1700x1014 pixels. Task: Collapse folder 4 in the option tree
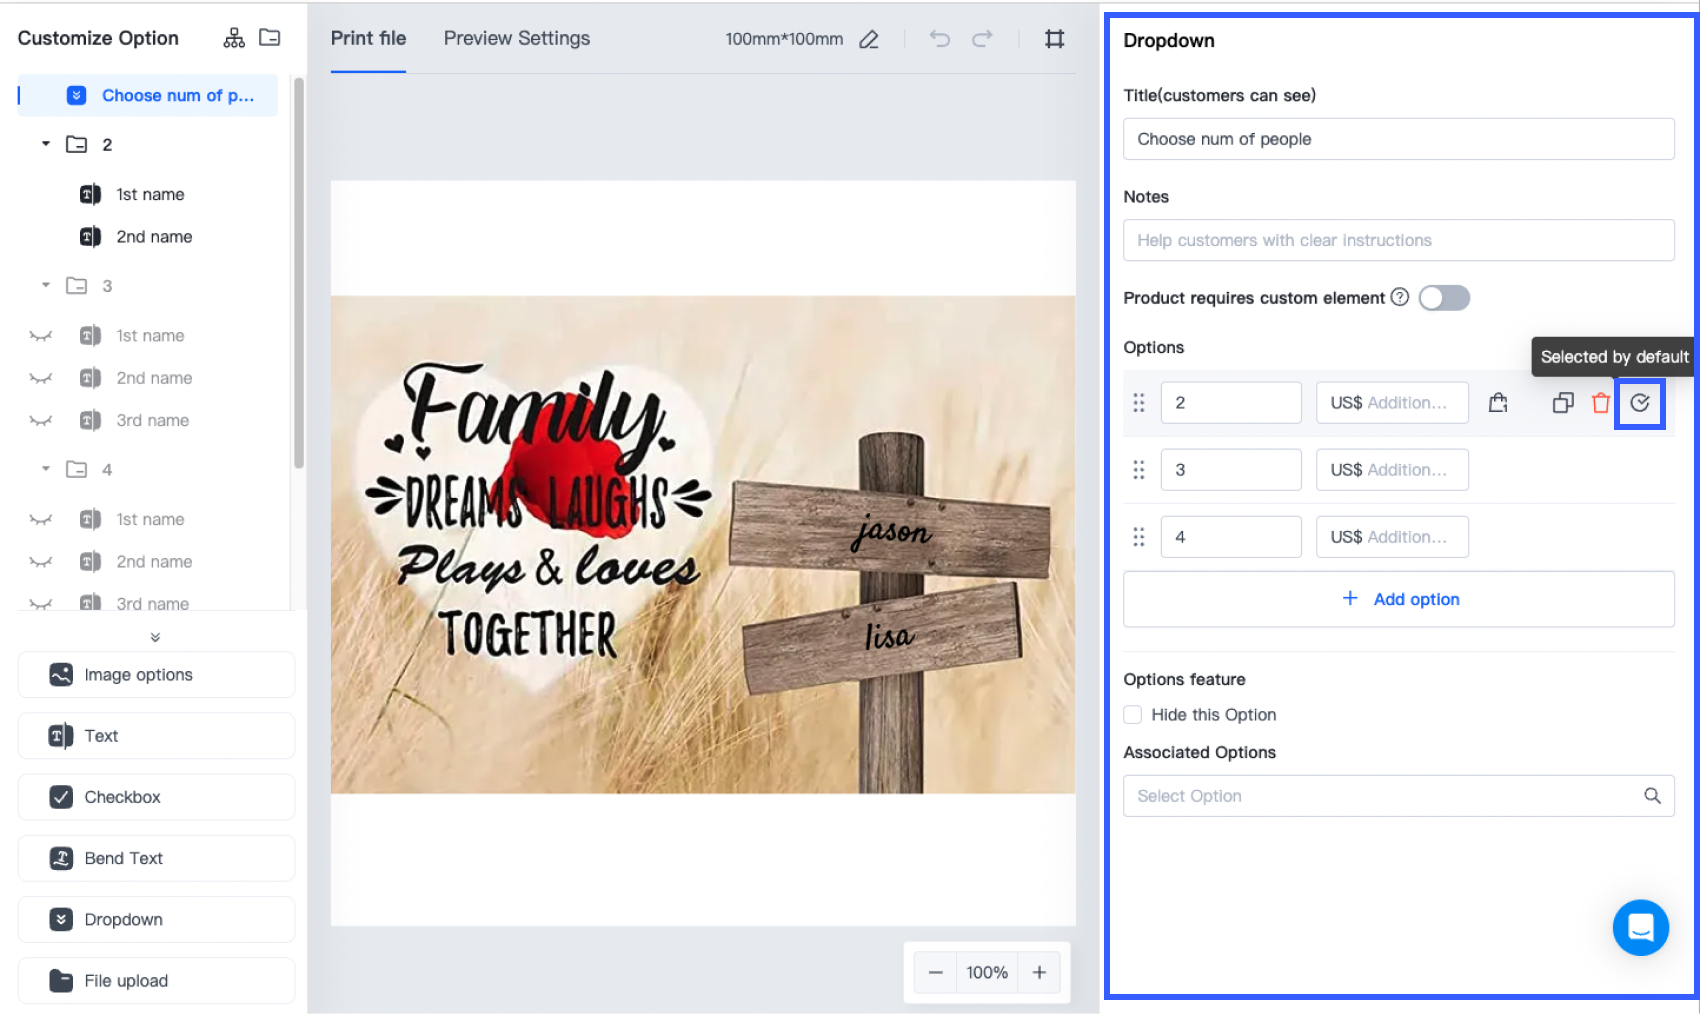coord(46,469)
